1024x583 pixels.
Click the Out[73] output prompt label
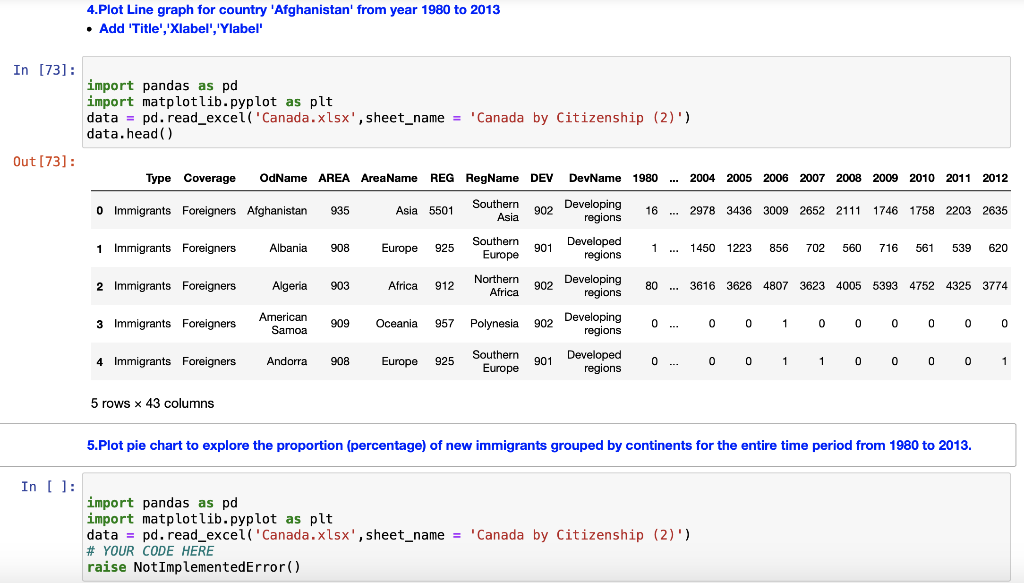tap(44, 161)
